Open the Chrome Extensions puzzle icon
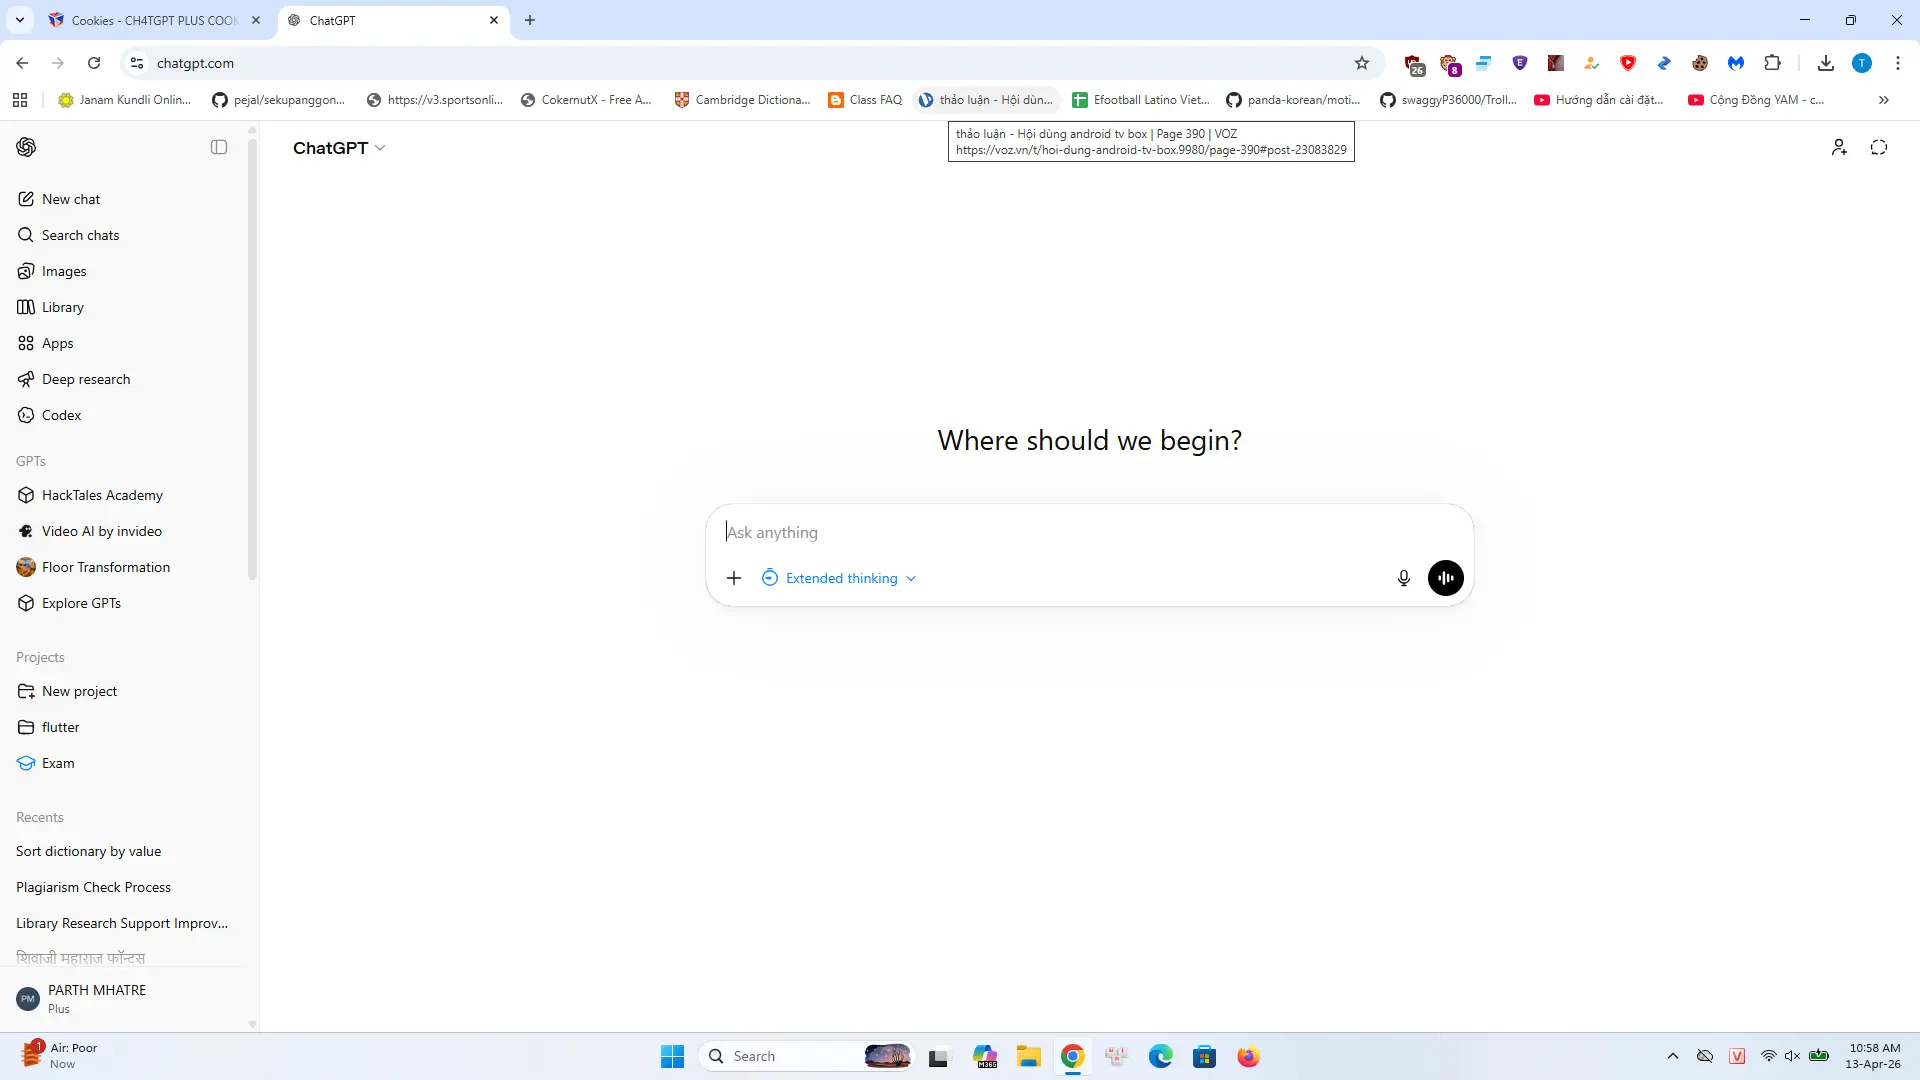1920x1080 pixels. 1772,63
